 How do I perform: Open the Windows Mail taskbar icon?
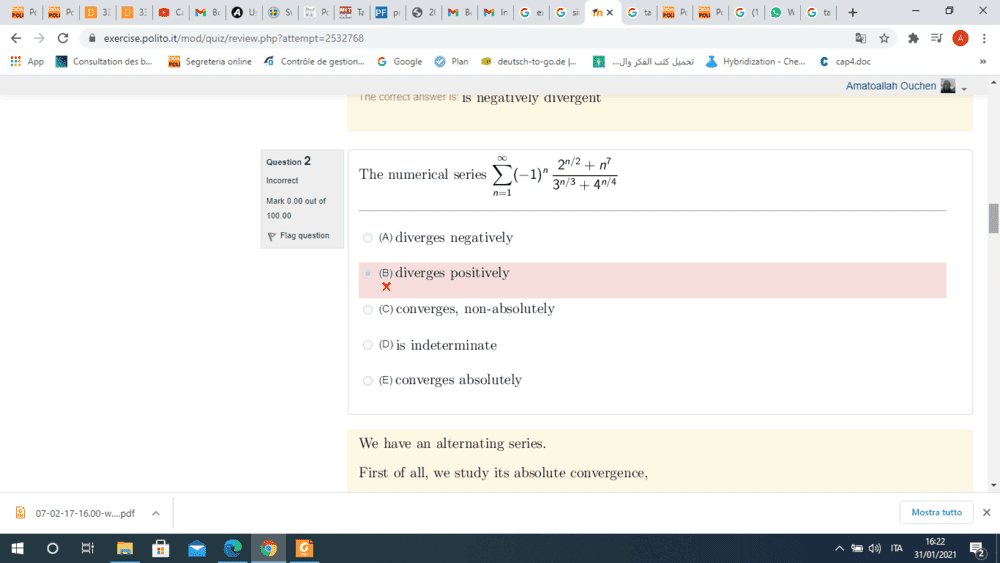tap(196, 548)
